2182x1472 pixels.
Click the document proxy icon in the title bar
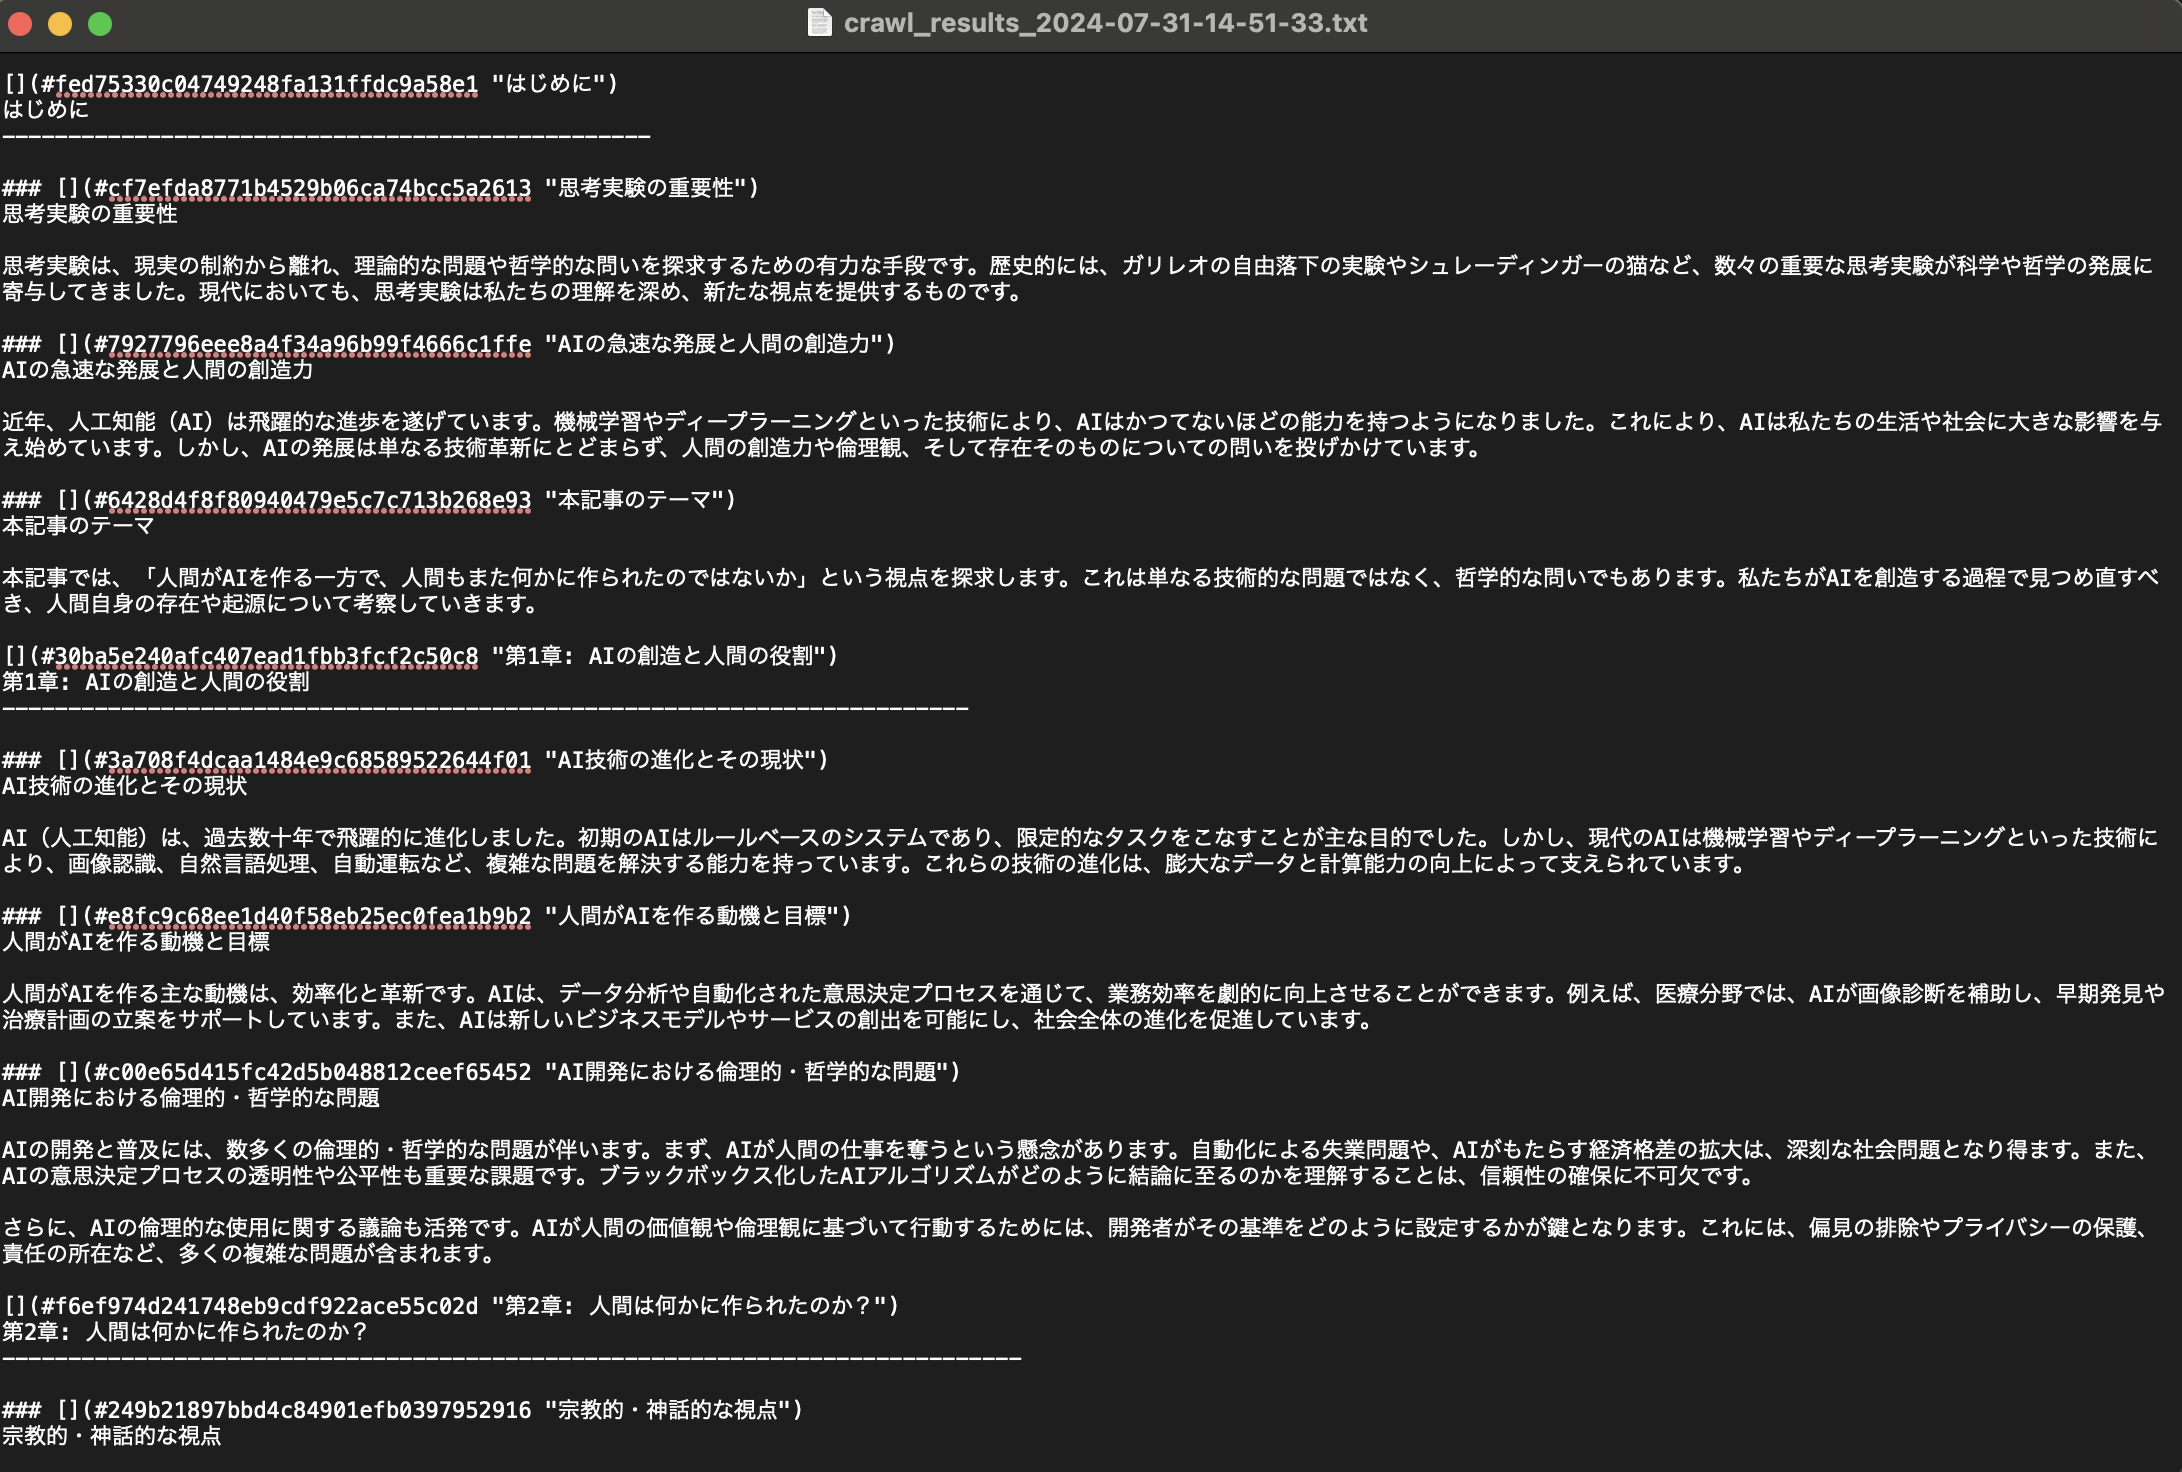click(x=822, y=23)
